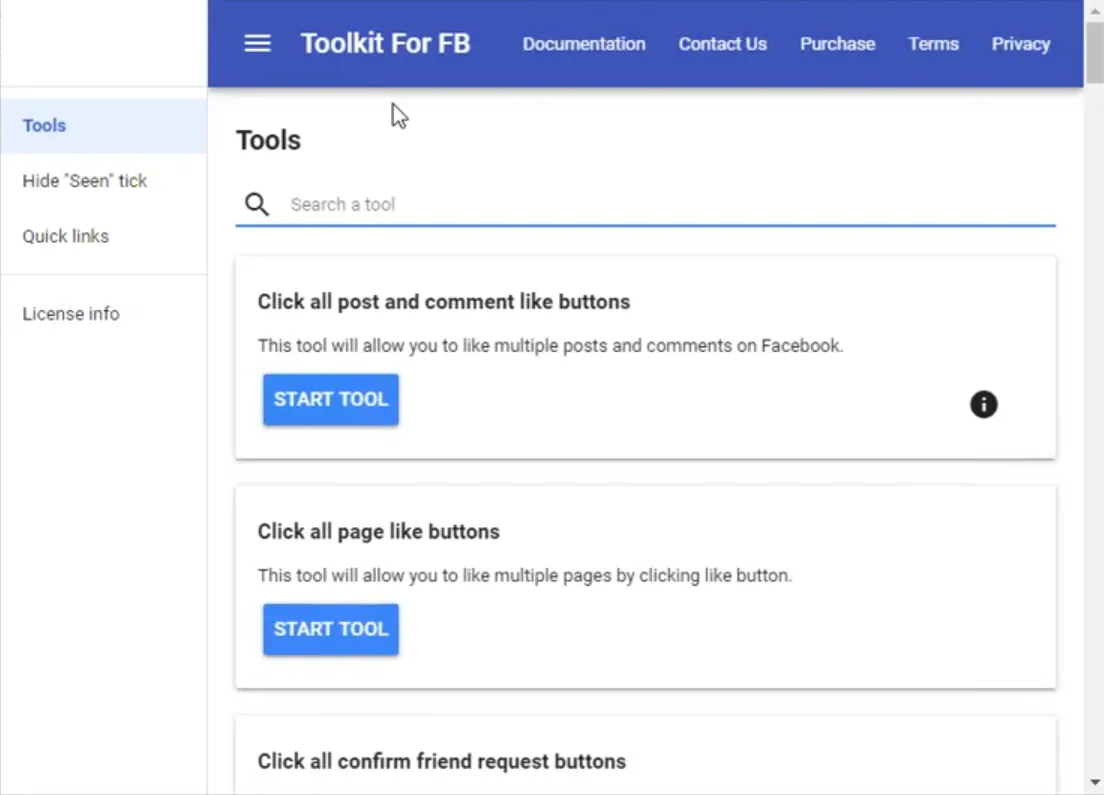This screenshot has width=1104, height=795.
Task: Start the post and comment like buttons tool
Action: click(330, 399)
